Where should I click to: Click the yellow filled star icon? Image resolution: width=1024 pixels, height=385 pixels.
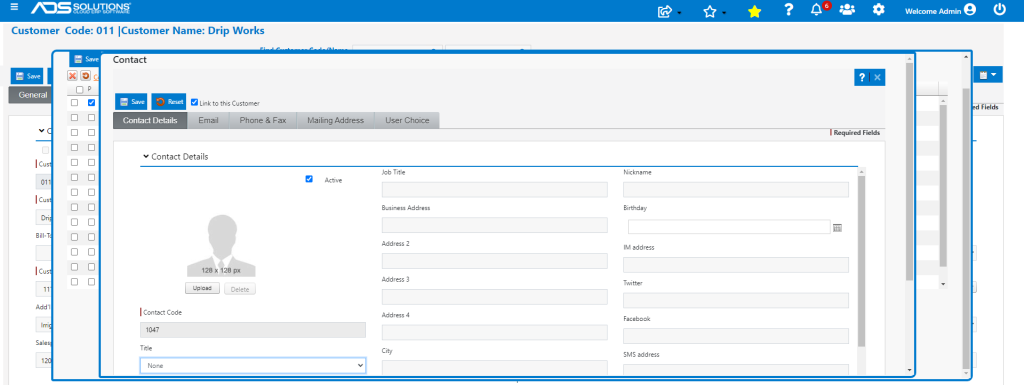click(754, 11)
